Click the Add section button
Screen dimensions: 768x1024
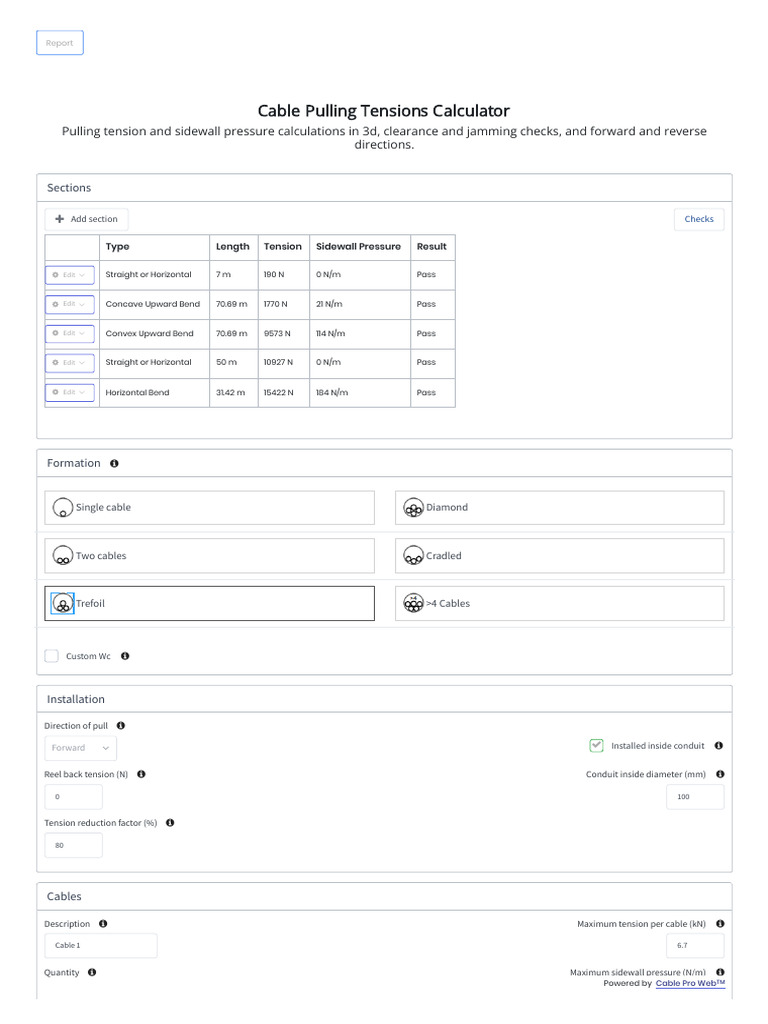pyautogui.click(x=87, y=219)
